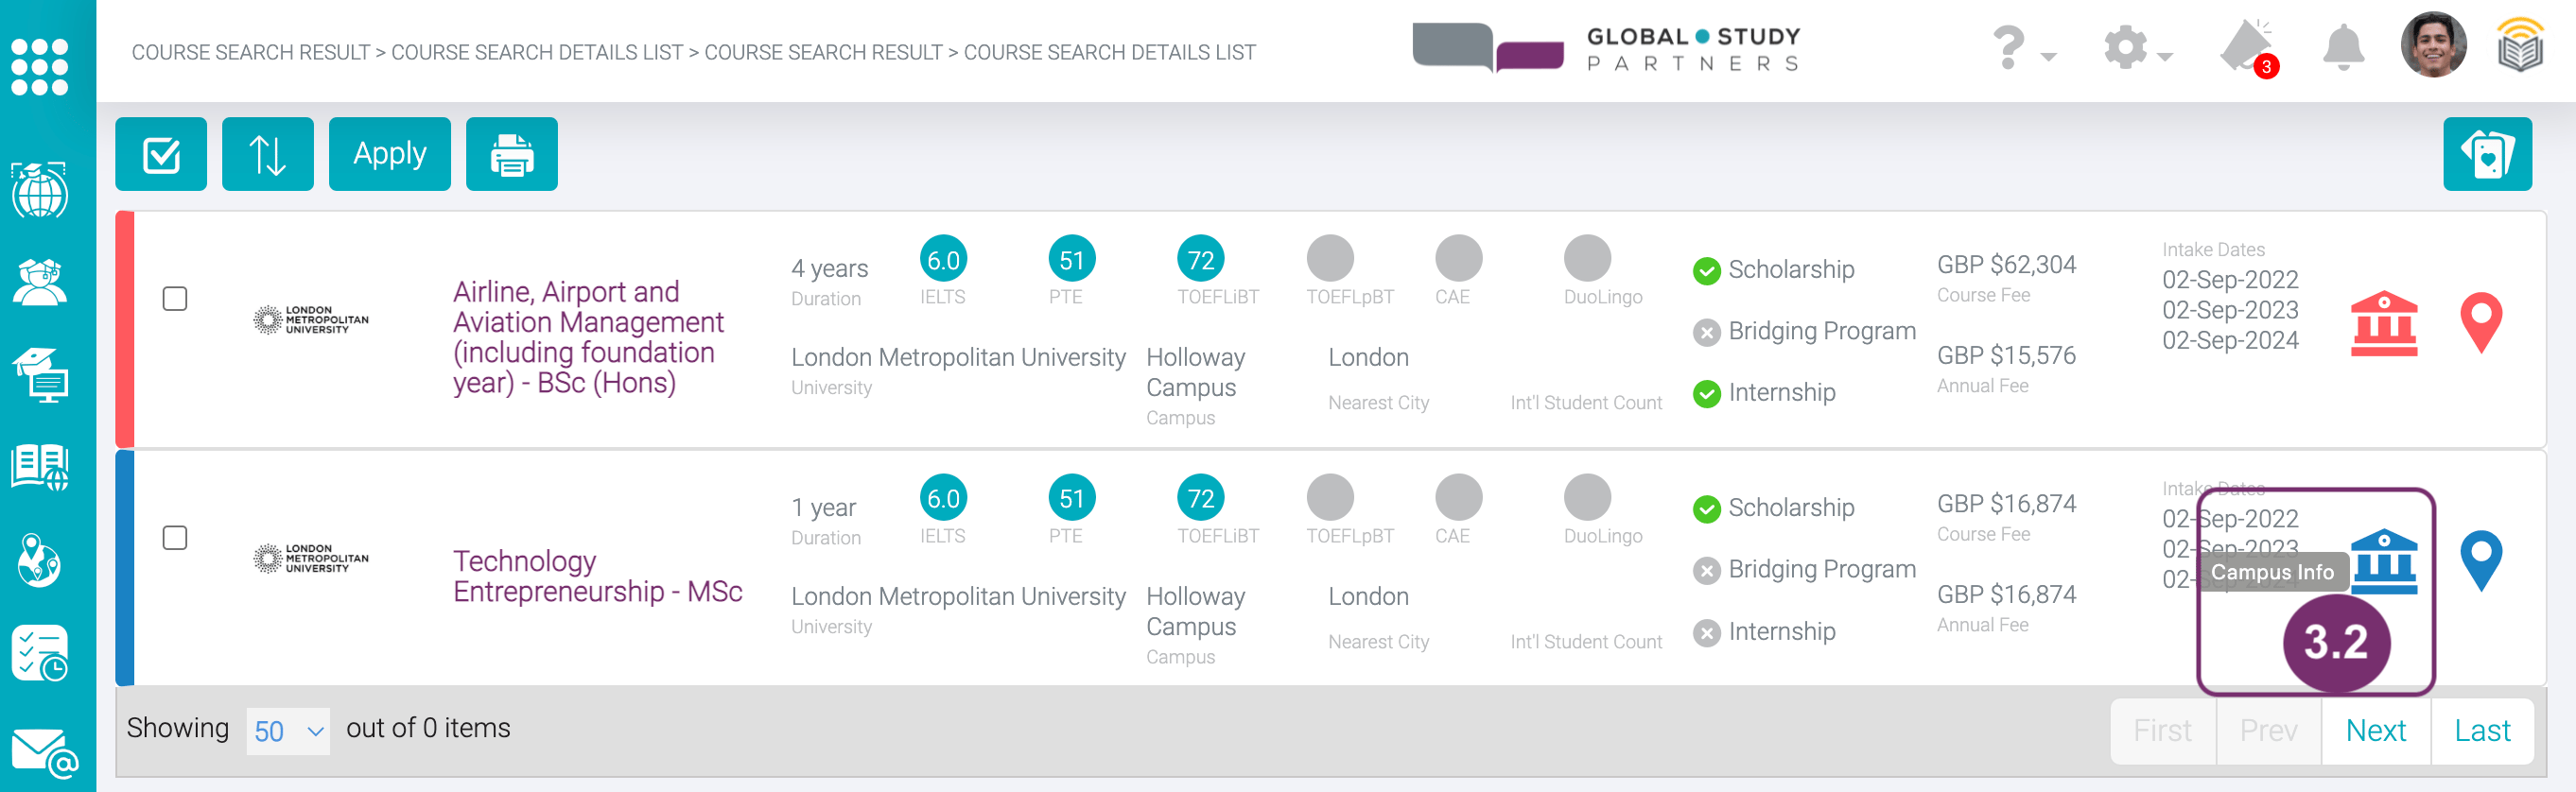Click the Apply button
The width and height of the screenshot is (2576, 792).
click(x=389, y=154)
